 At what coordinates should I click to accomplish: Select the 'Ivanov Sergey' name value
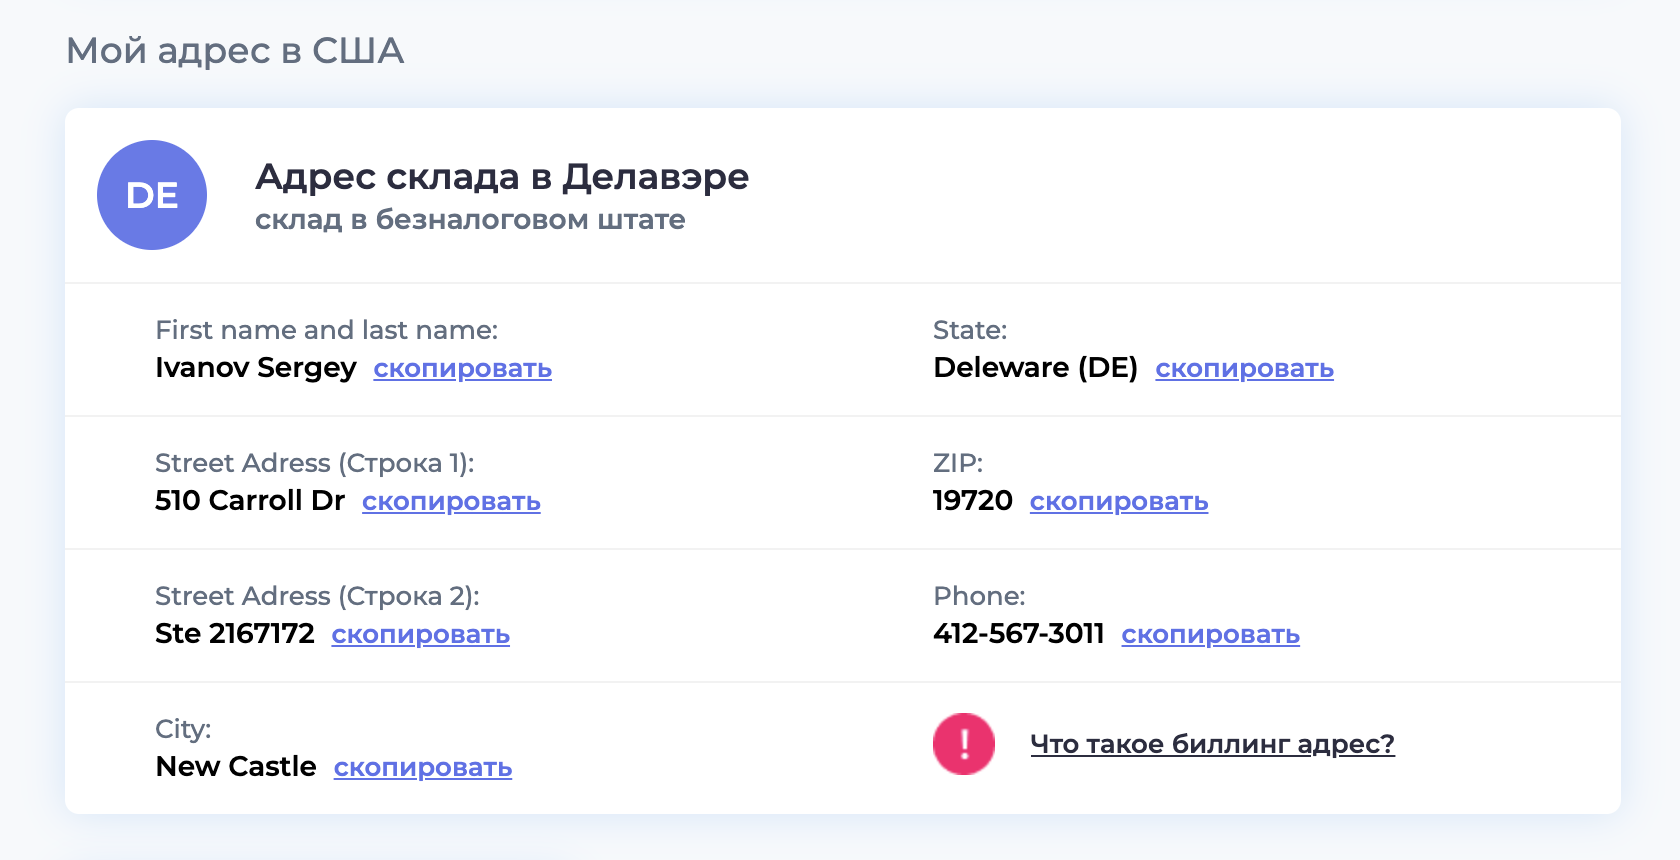(256, 368)
